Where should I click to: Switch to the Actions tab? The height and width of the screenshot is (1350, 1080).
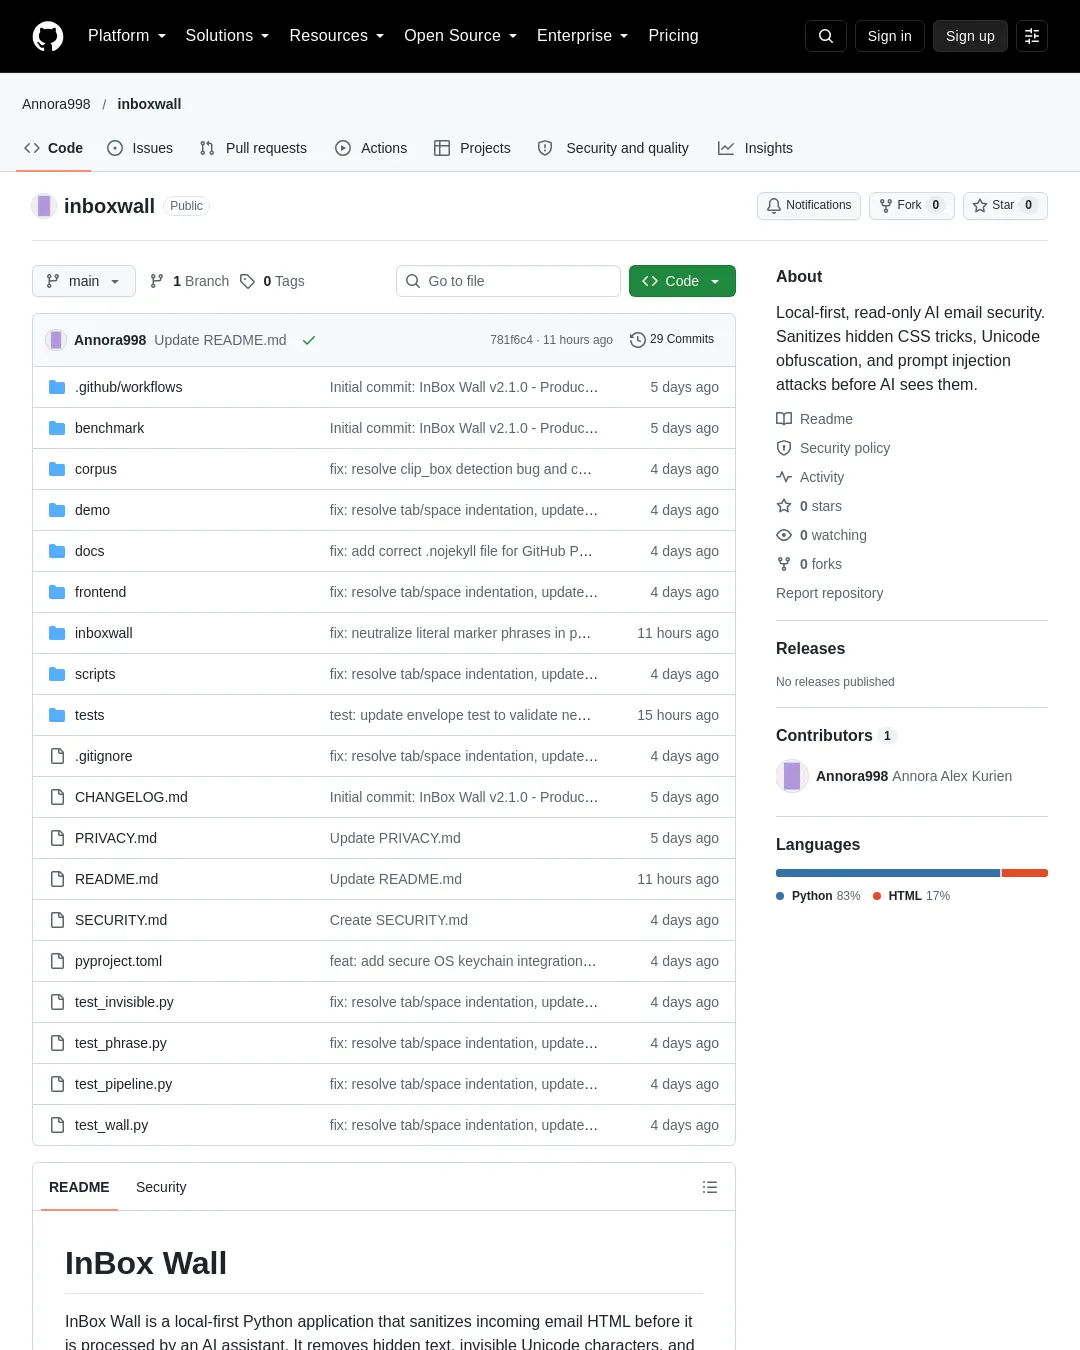click(x=371, y=148)
